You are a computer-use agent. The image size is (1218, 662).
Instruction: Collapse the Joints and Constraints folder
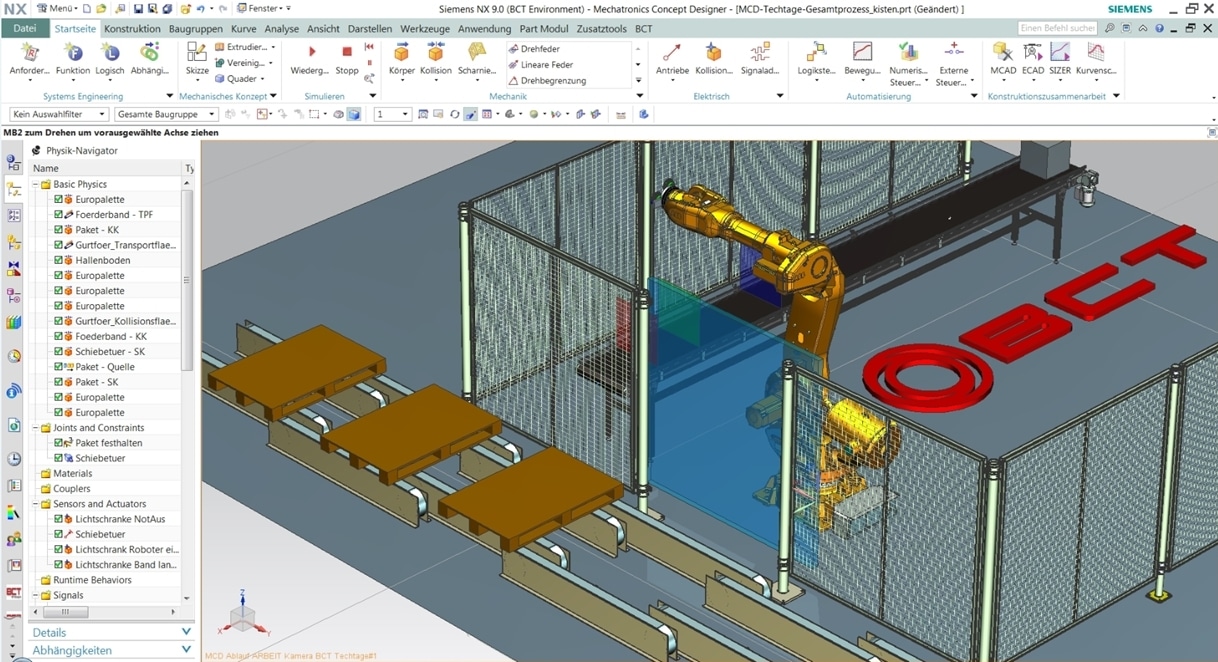tap(35, 428)
